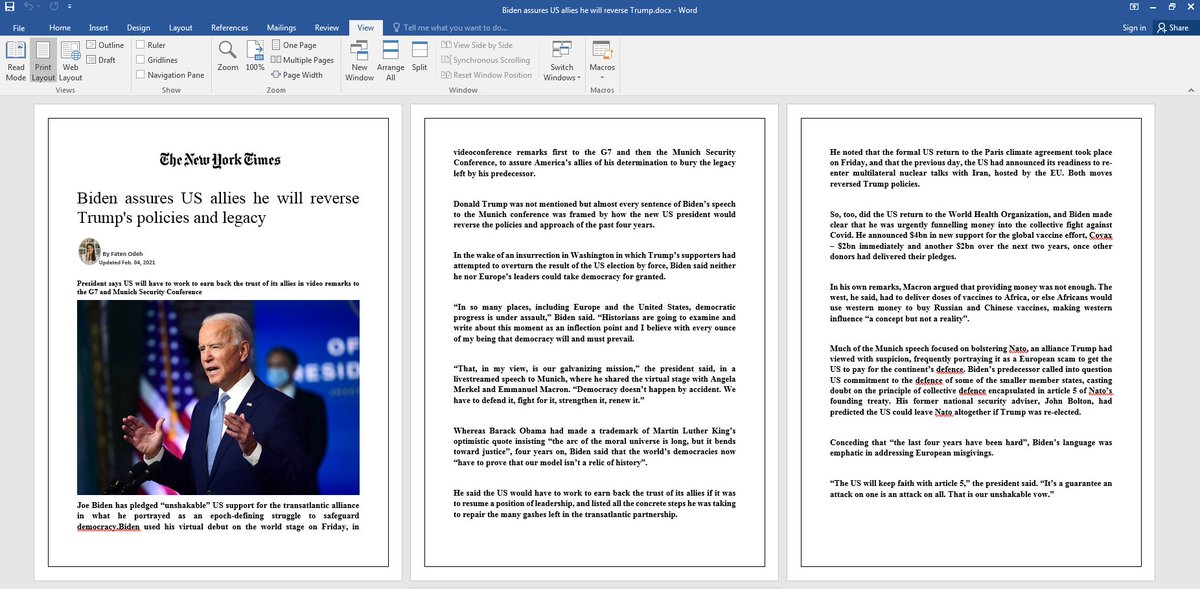
Task: Choose Multiple Pages zoom
Action: 302,60
